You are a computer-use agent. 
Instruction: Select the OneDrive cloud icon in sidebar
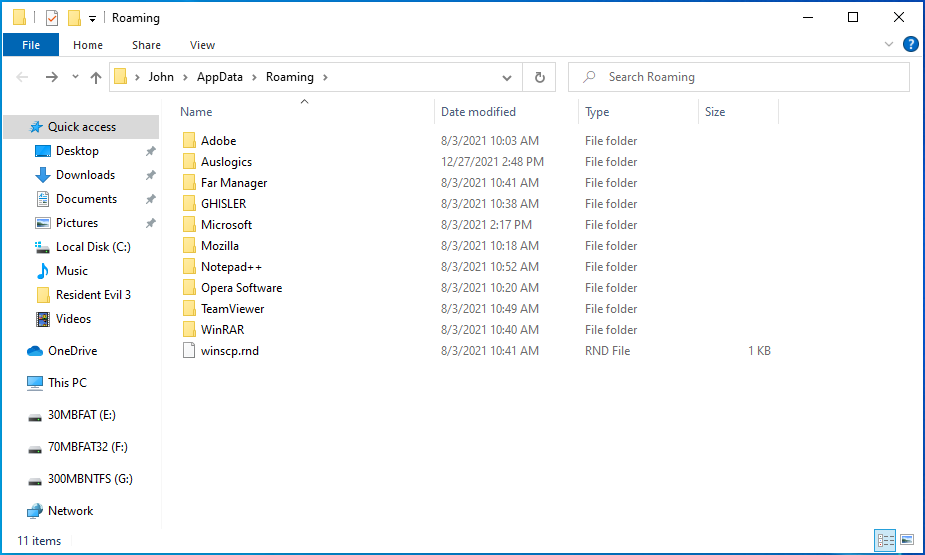pos(35,351)
